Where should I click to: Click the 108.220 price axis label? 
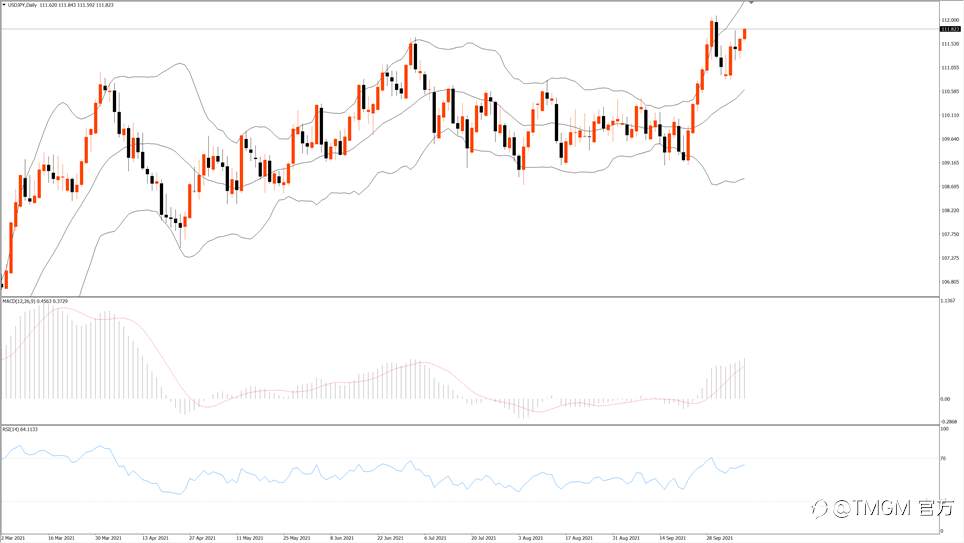(950, 210)
